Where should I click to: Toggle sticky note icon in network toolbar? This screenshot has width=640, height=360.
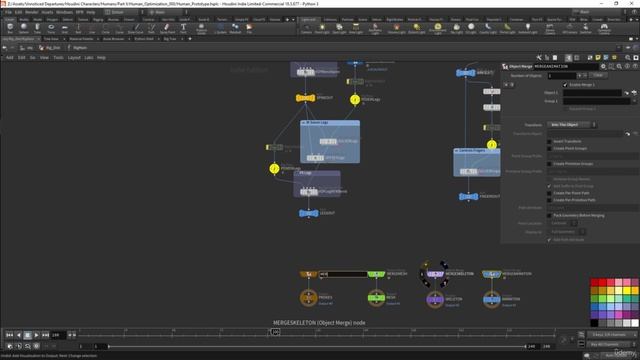point(598,58)
